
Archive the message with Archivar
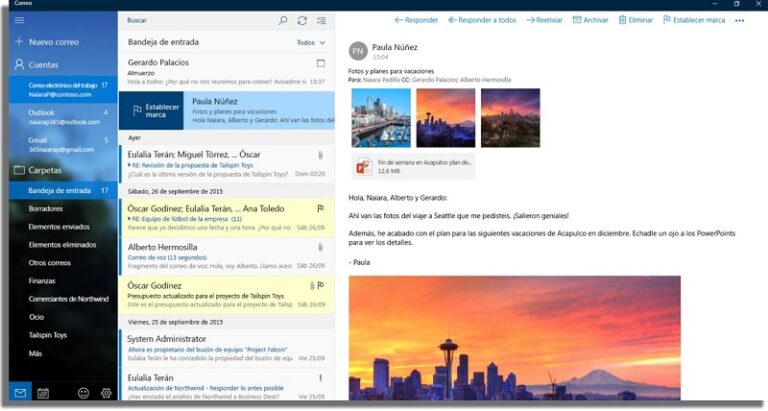click(x=590, y=19)
